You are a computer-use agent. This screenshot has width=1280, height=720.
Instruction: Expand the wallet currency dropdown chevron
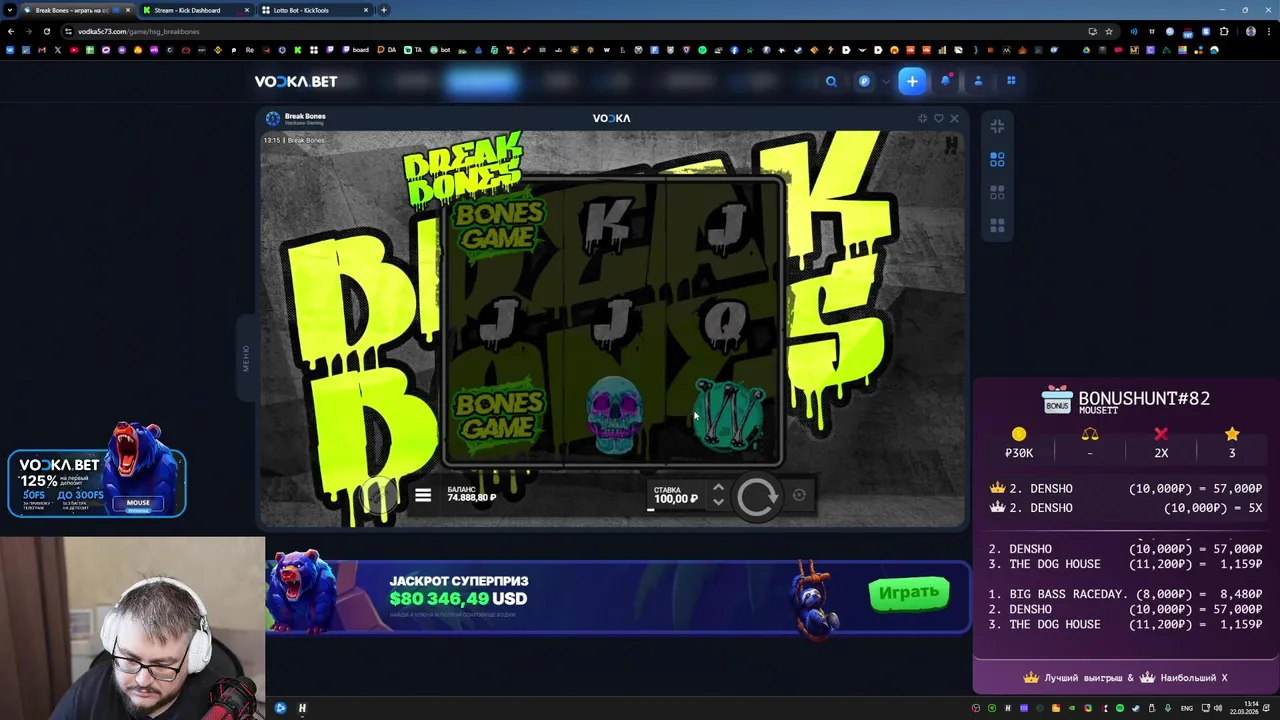885,82
